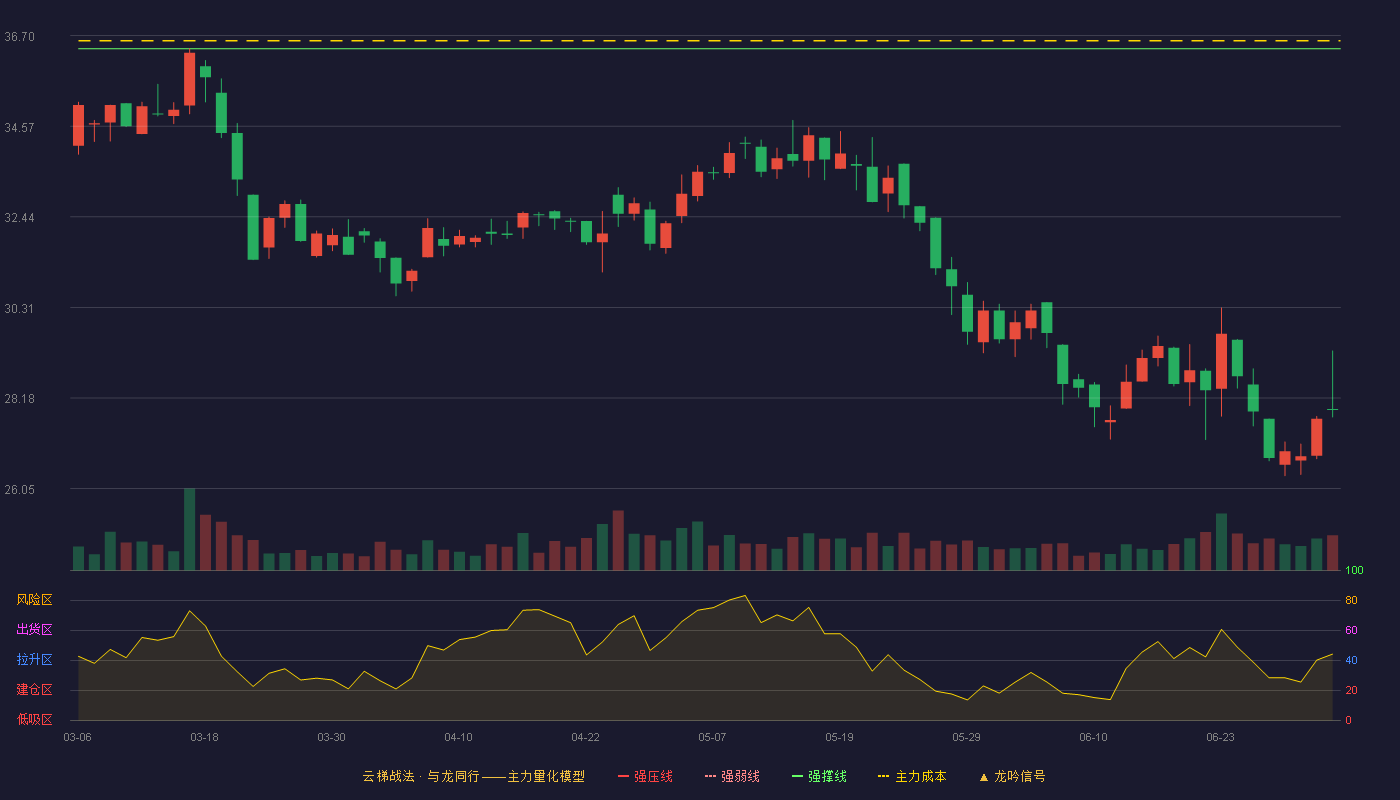Click the 06-23 date label
This screenshot has height=800, width=1400.
[x=1220, y=737]
